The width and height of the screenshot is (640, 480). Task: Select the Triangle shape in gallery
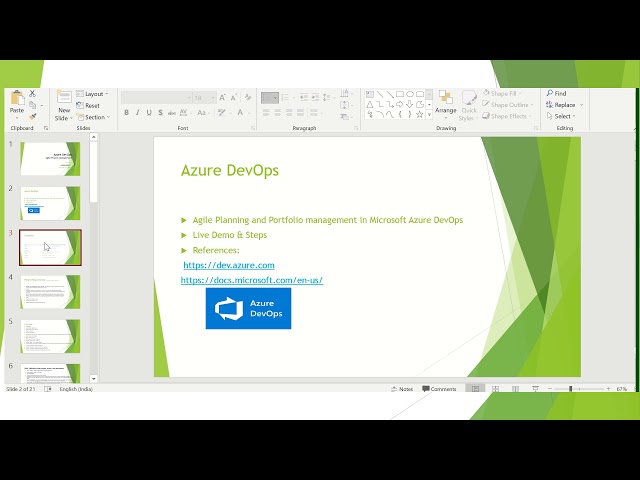(370, 104)
